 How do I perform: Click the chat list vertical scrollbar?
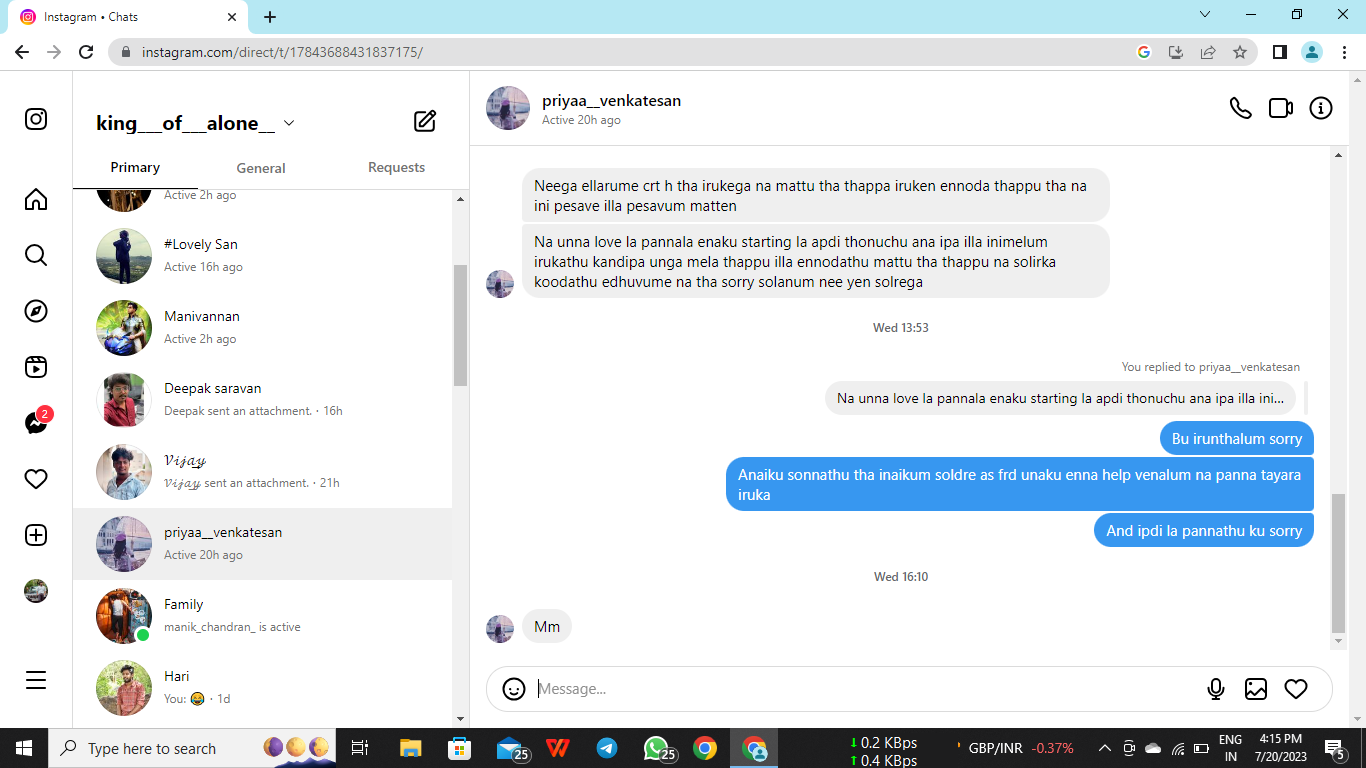pyautogui.click(x=460, y=325)
